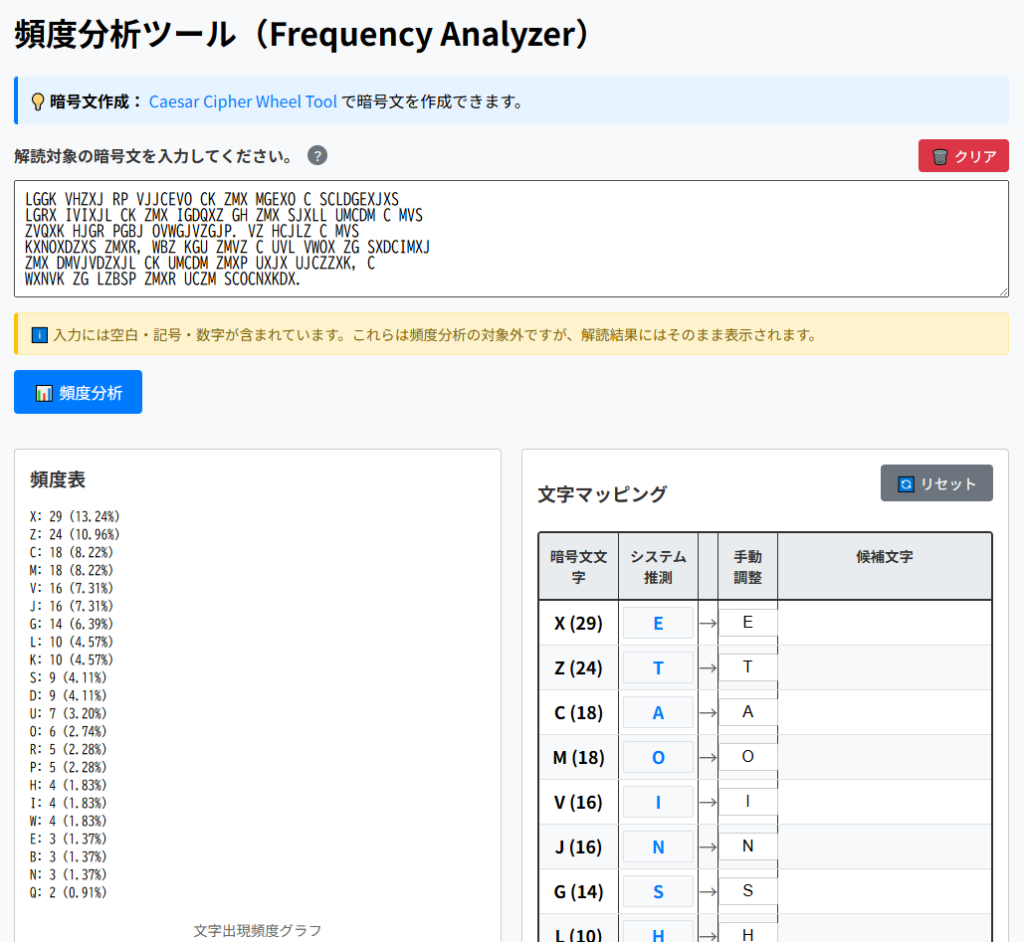Select system guess T for Z row
This screenshot has height=942, width=1024.
[x=657, y=668]
